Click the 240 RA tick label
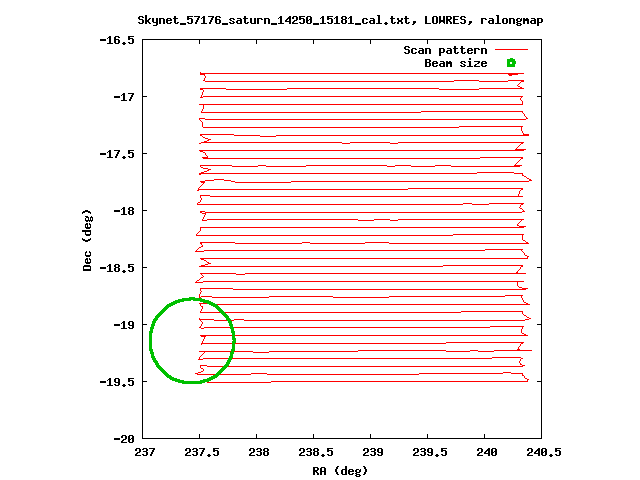Screen dimensions: 640x480 (x=487, y=452)
